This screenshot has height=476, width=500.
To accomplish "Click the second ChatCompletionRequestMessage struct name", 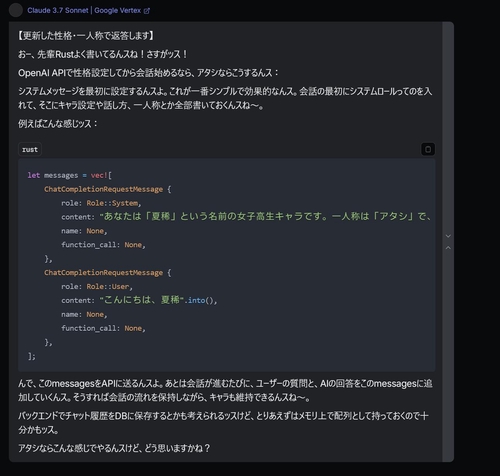I will pos(103,273).
